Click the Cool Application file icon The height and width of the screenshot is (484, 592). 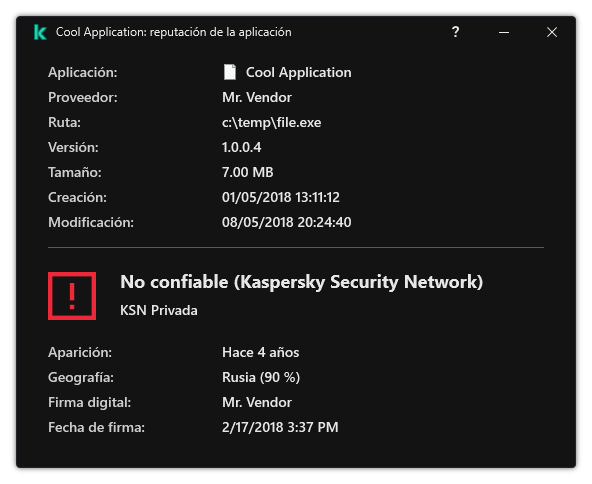click(x=230, y=72)
